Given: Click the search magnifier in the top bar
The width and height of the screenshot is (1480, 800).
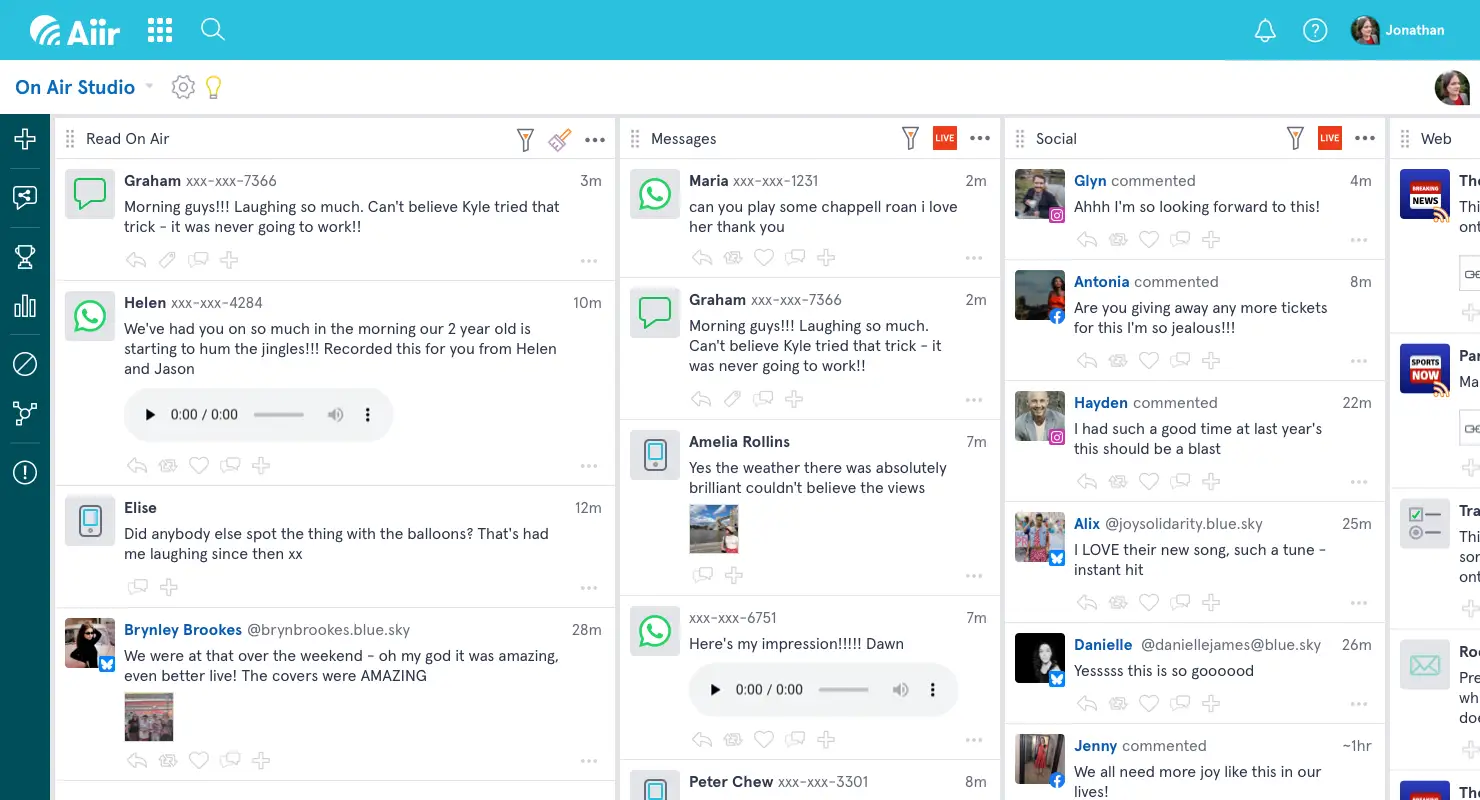Looking at the screenshot, I should [x=213, y=30].
